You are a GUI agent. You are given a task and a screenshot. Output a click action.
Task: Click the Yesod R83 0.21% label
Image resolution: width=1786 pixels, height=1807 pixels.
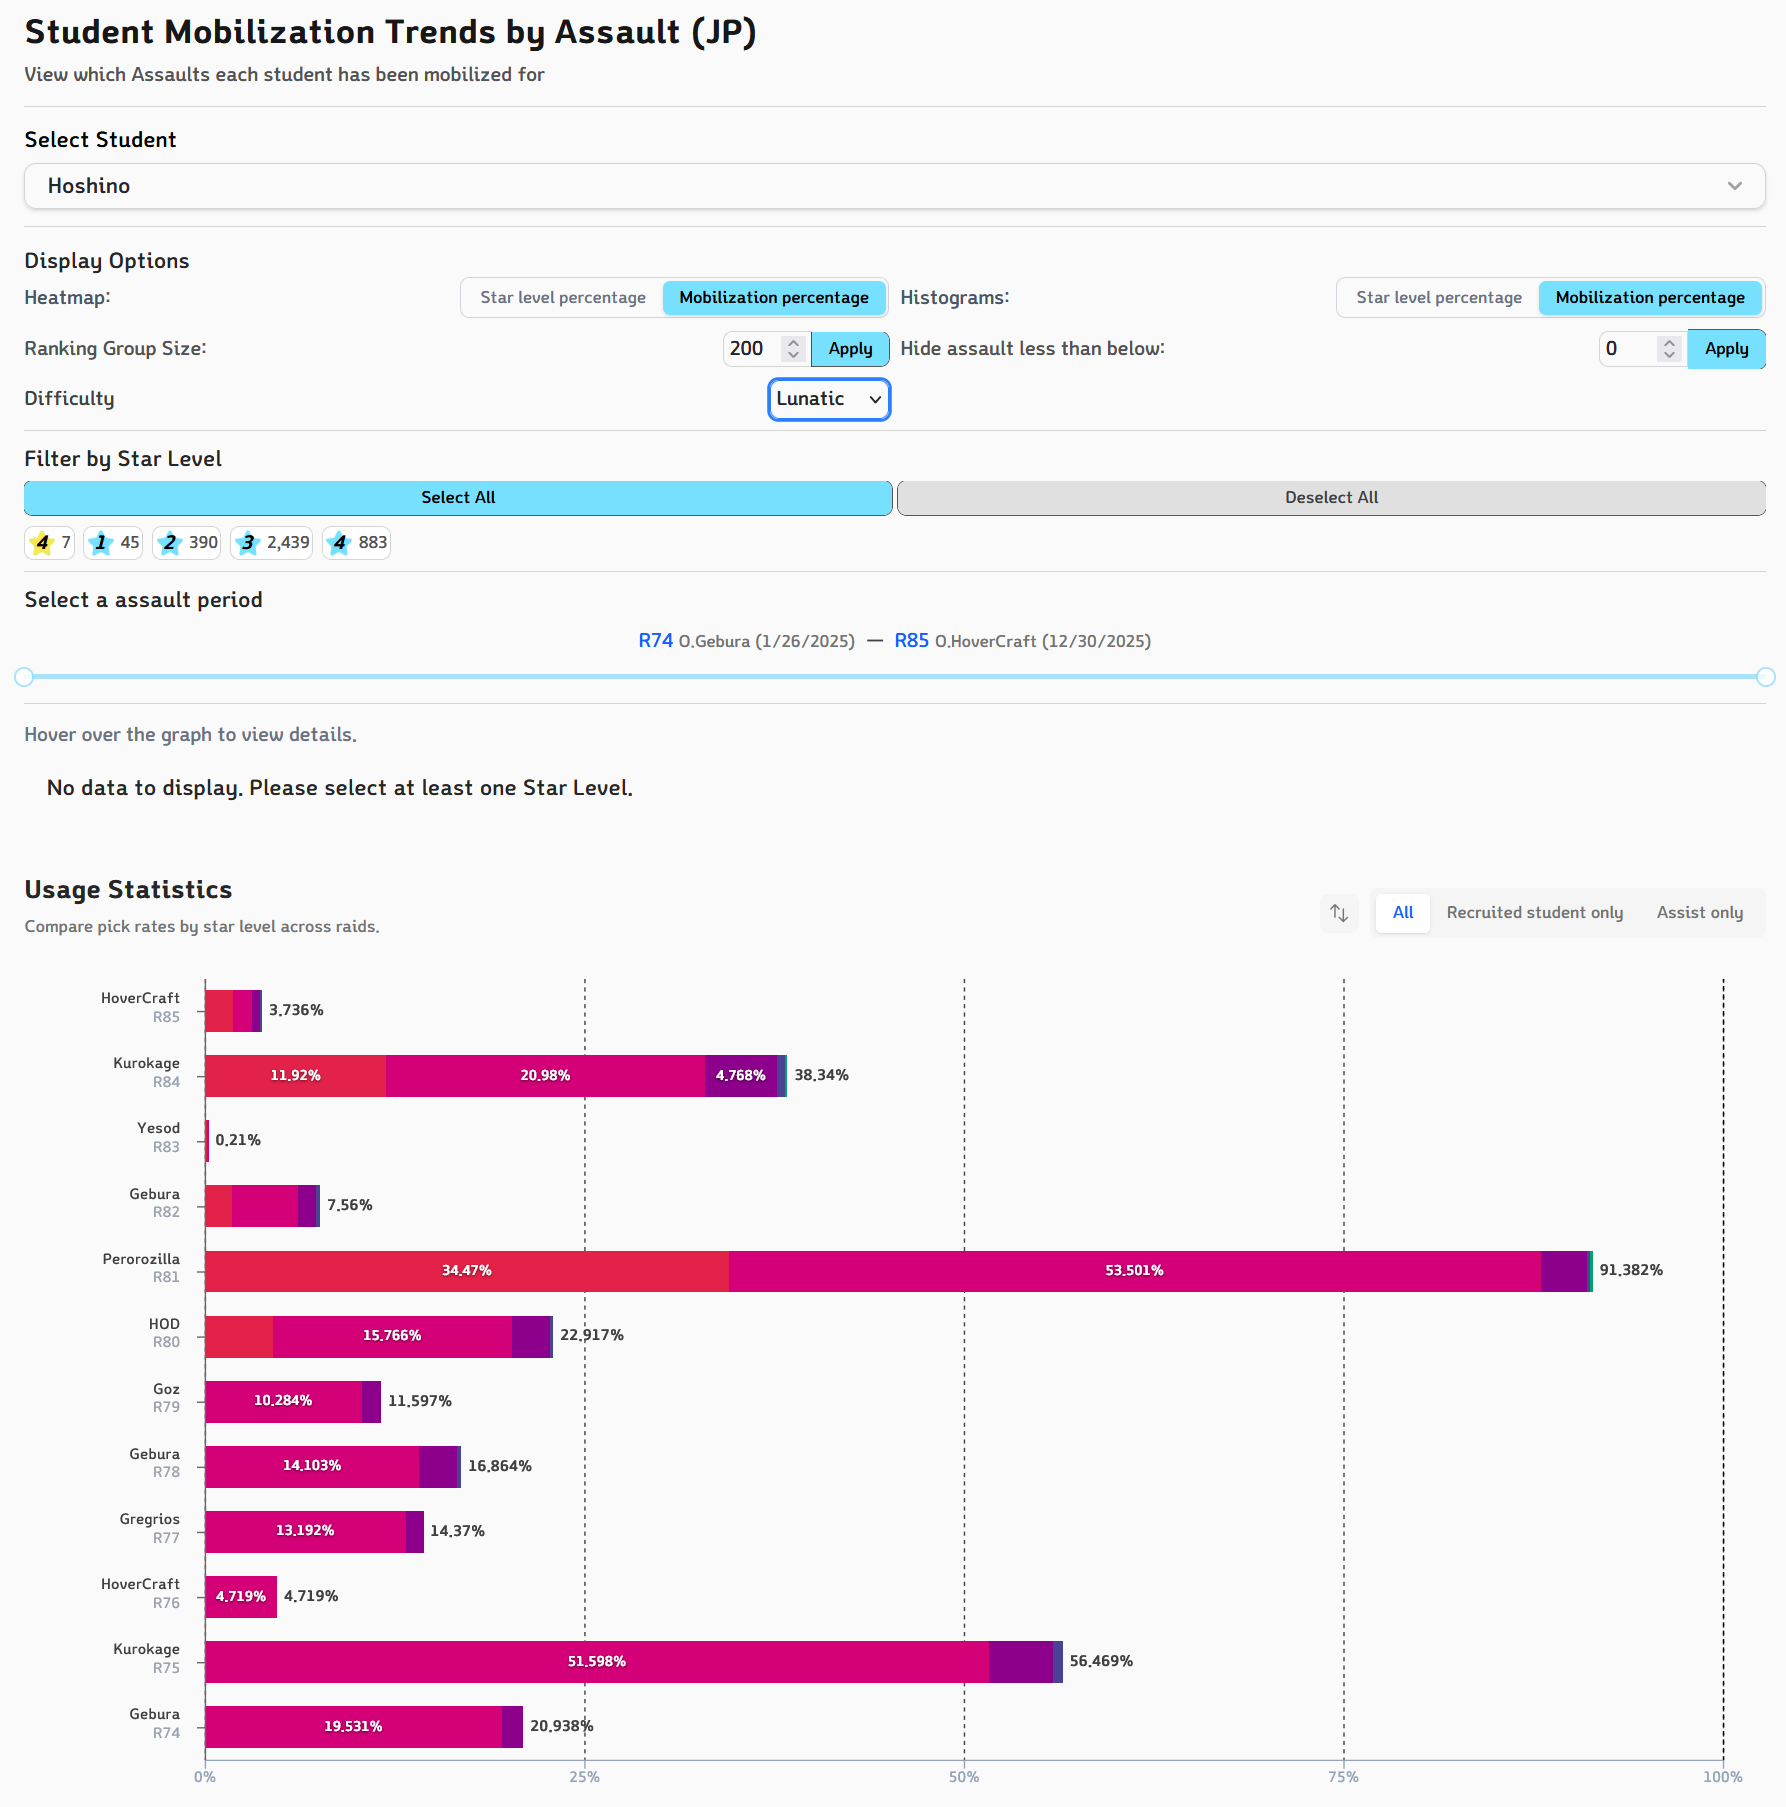tap(238, 1140)
